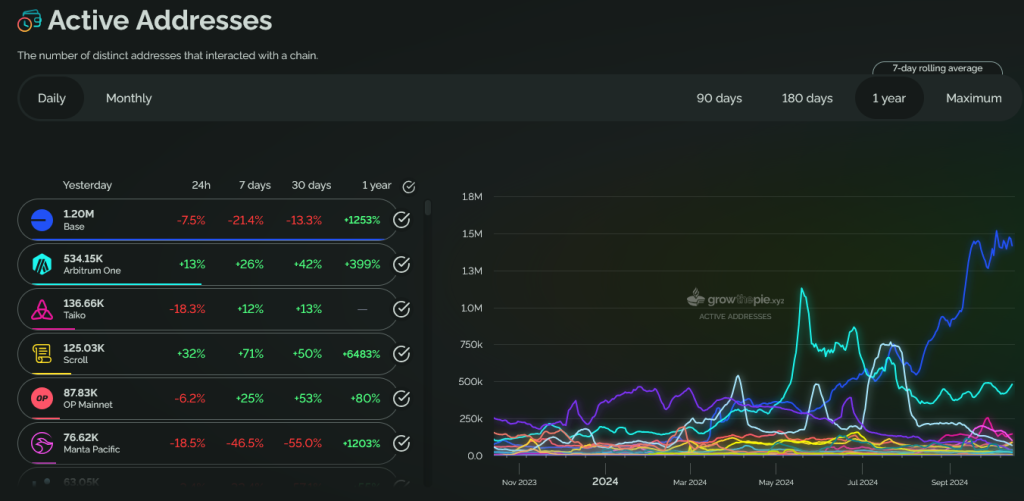Click Arbitrum One's cyan share progress bar

pos(116,284)
